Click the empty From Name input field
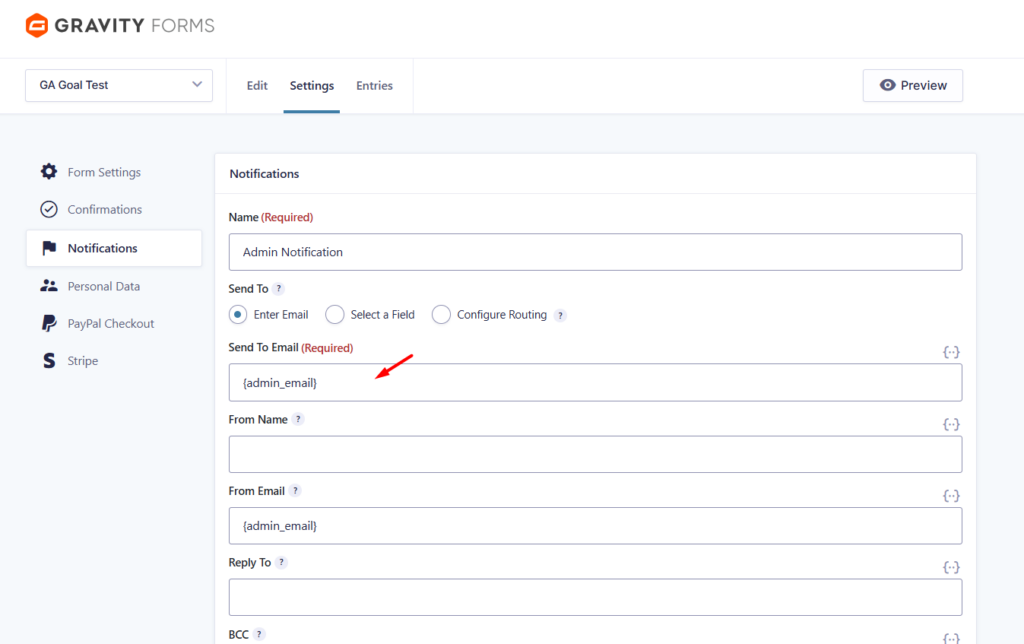Viewport: 1024px width, 644px height. [x=595, y=455]
